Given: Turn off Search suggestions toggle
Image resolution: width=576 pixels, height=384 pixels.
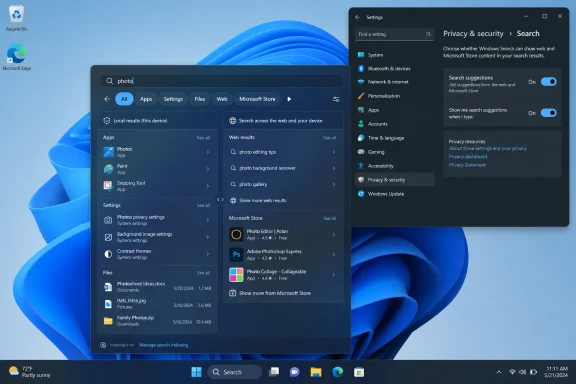Looking at the screenshot, I should tap(548, 82).
